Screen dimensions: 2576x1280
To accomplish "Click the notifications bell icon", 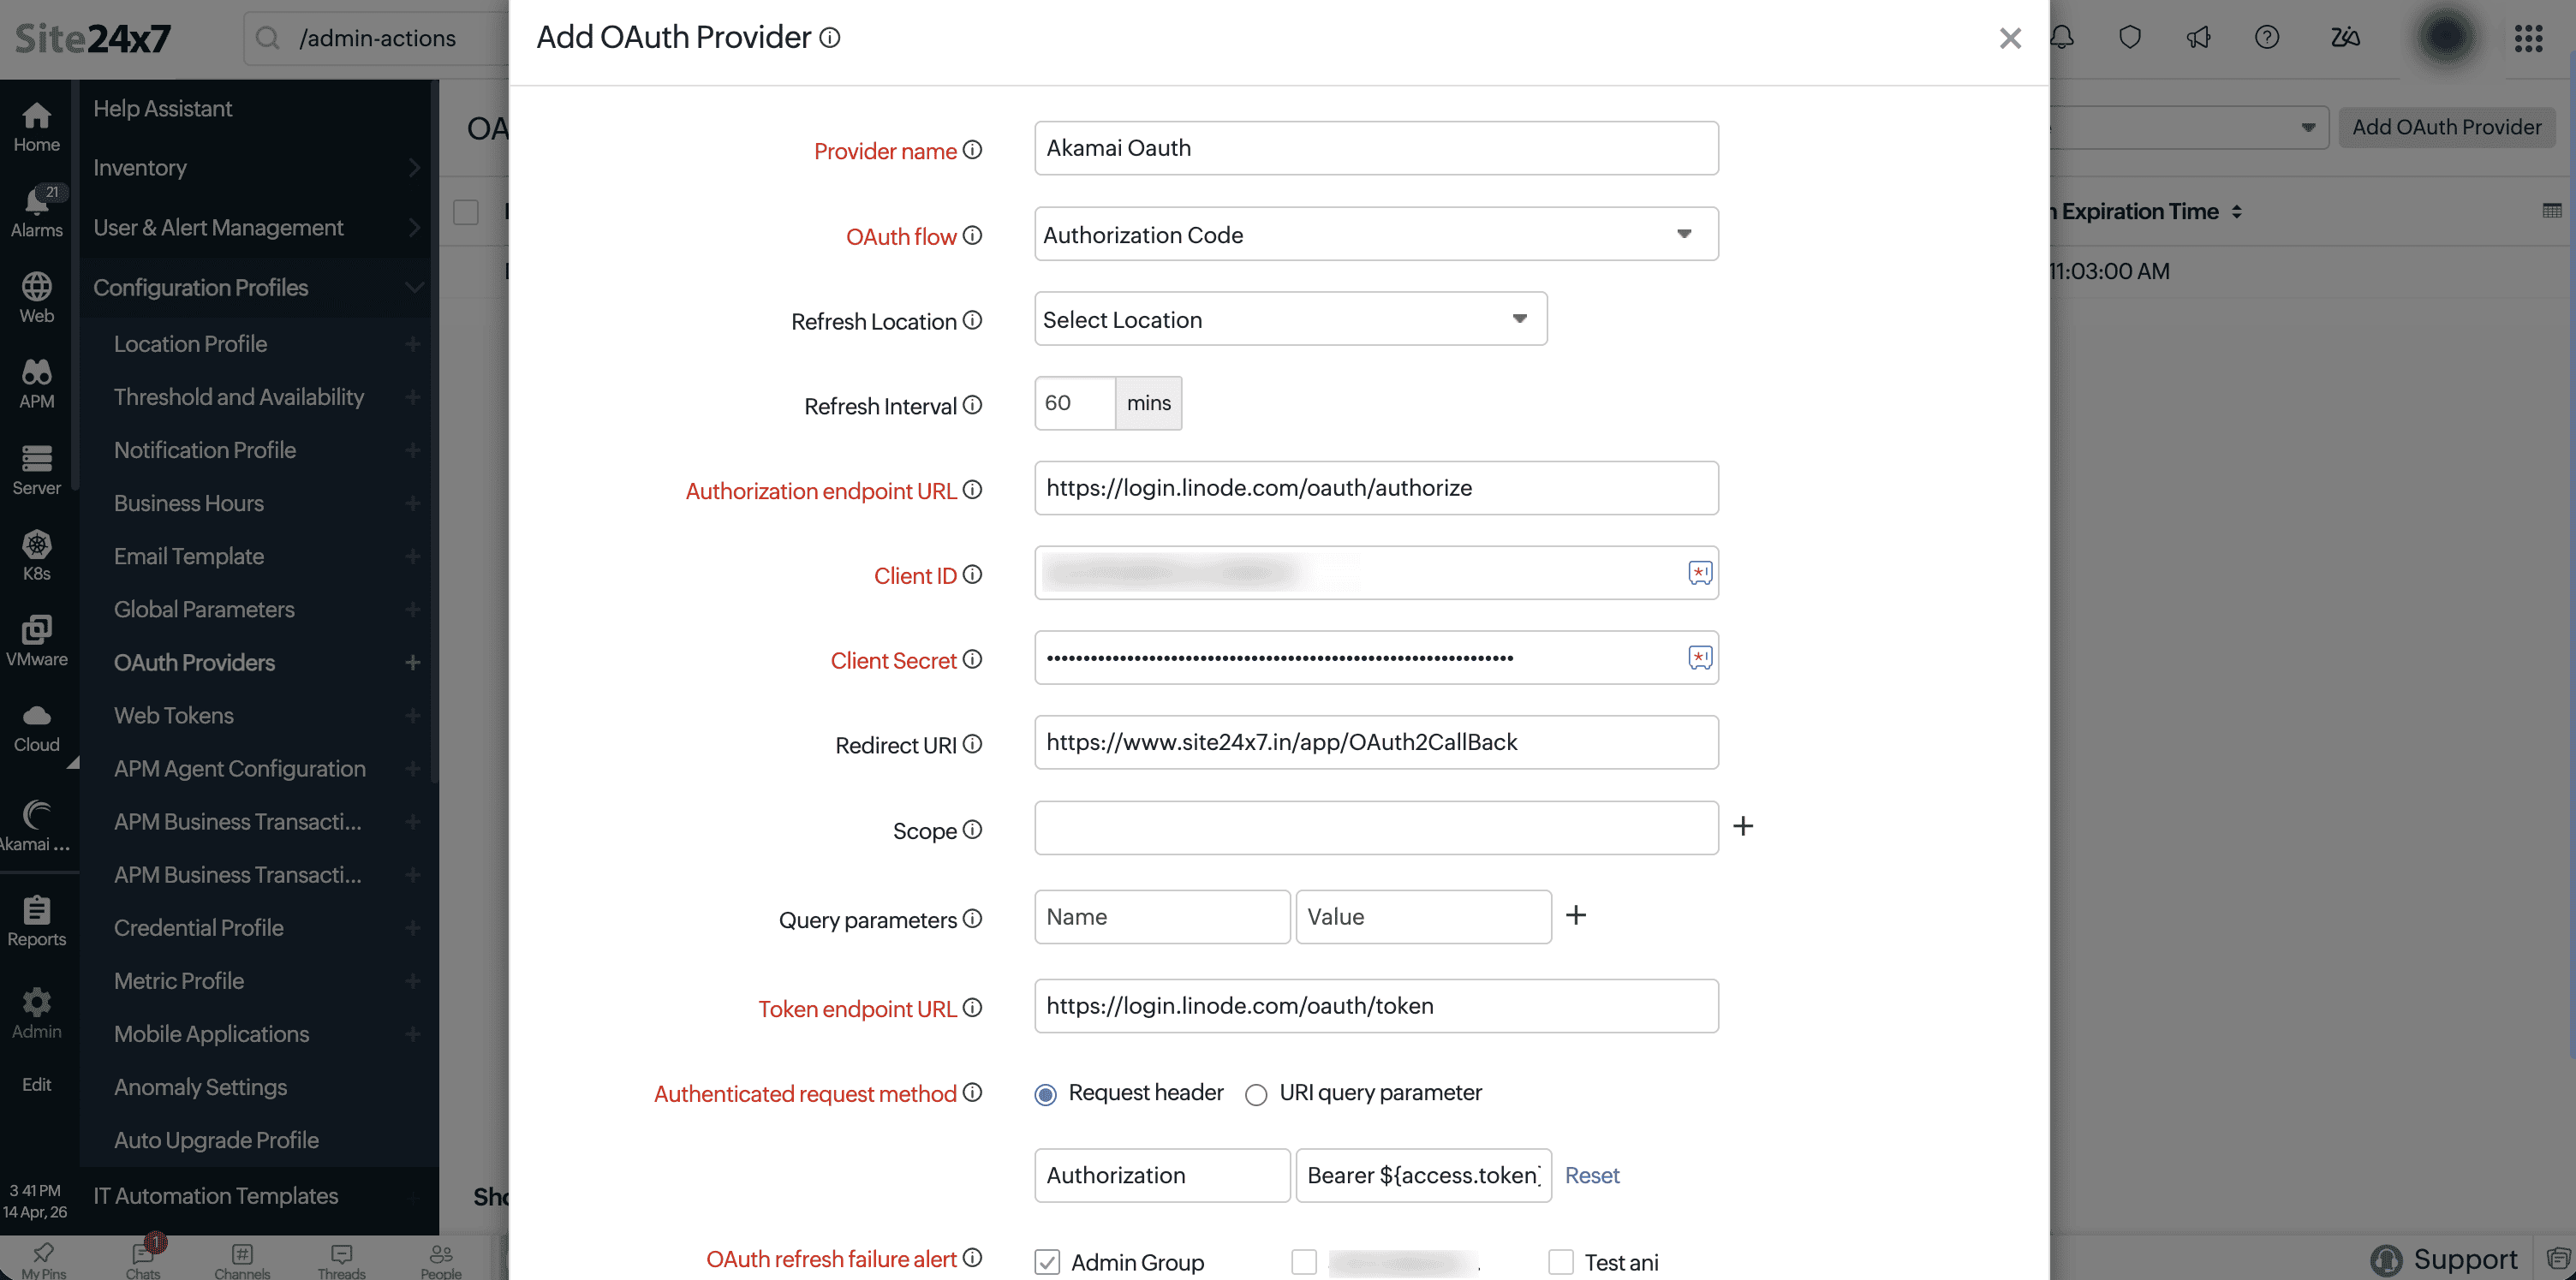I will 2061,37.
